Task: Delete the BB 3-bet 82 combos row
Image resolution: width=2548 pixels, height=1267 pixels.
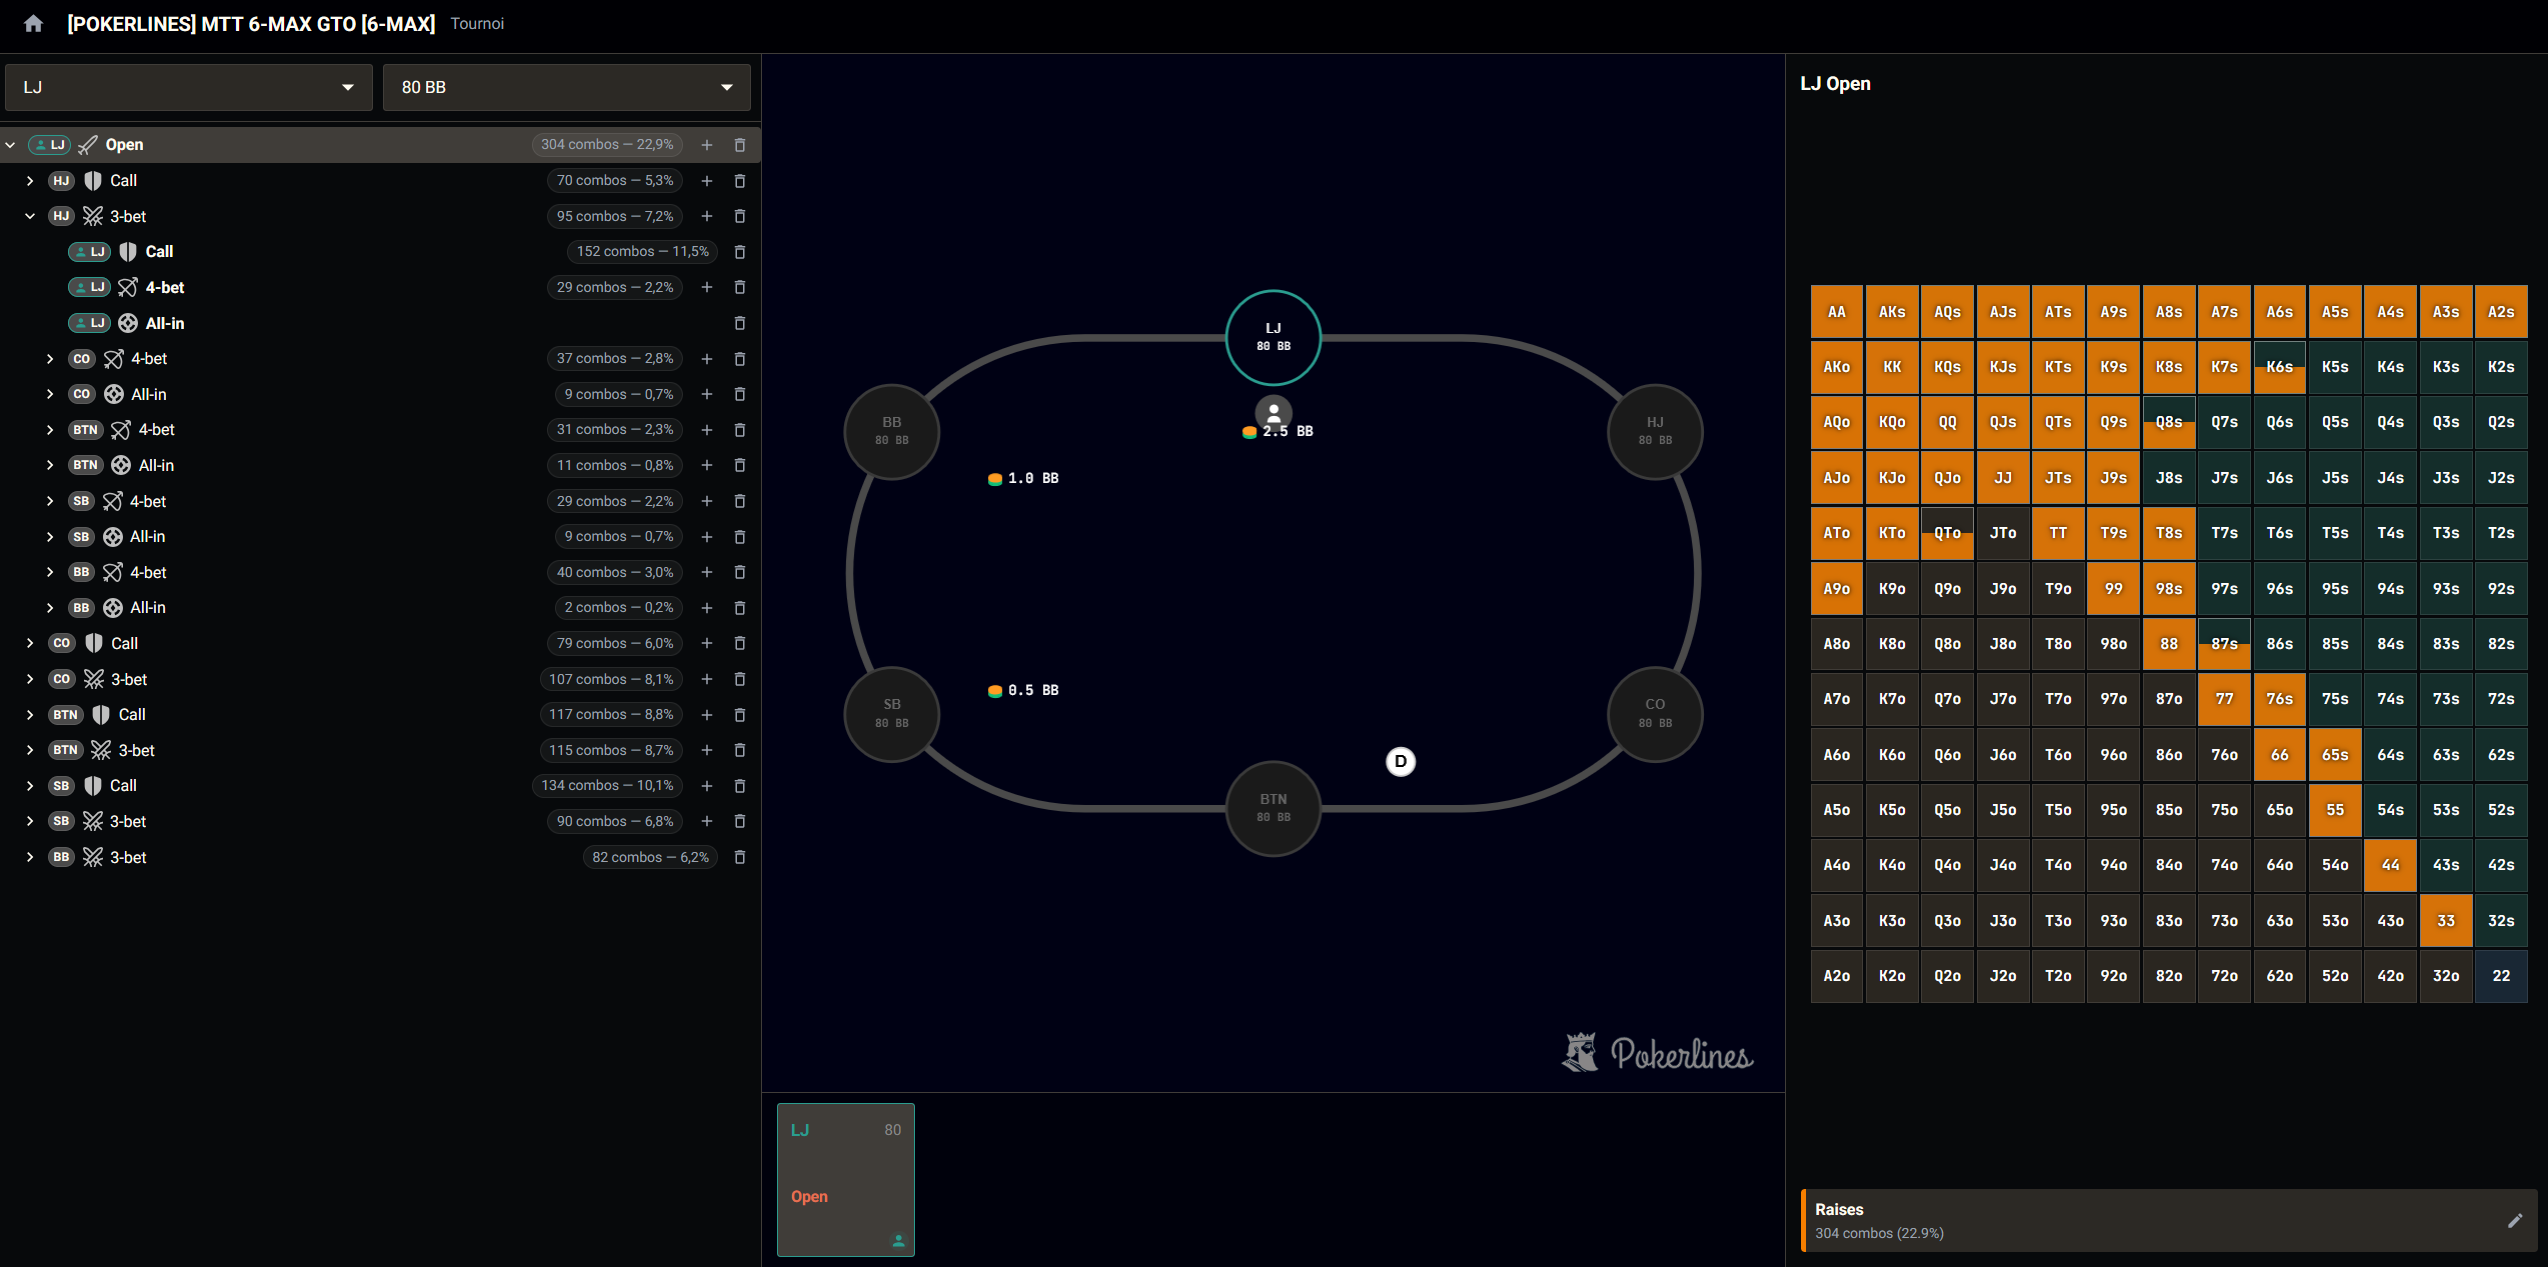Action: tap(740, 857)
